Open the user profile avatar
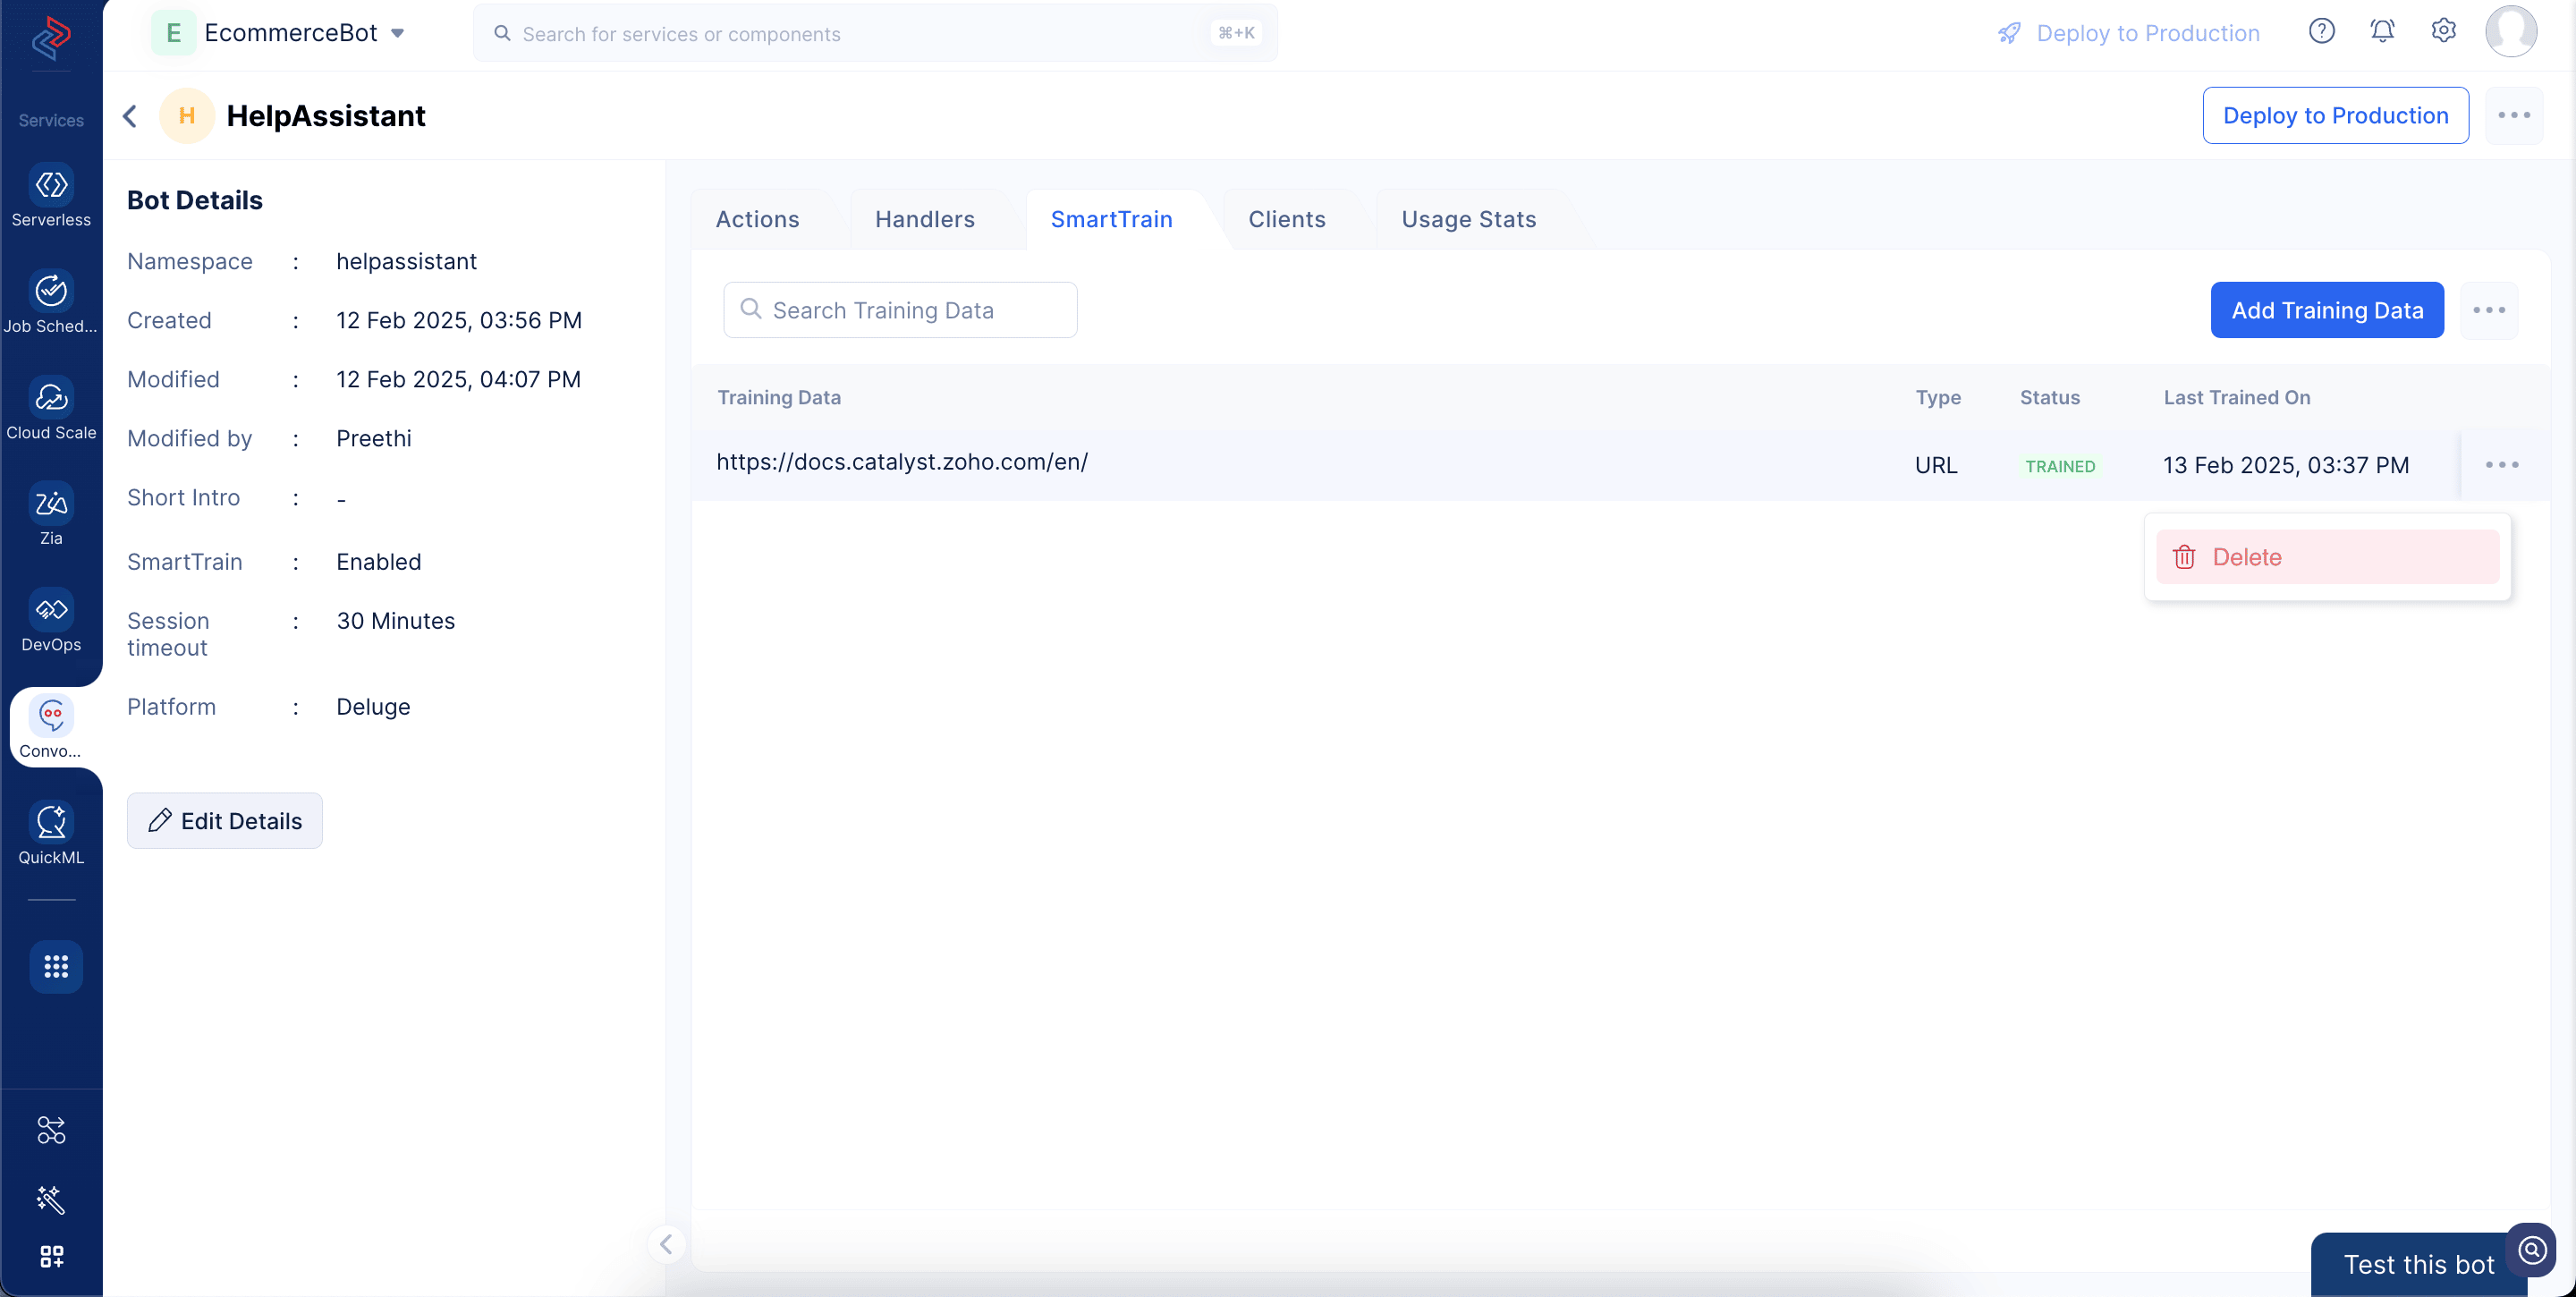 2511,31
